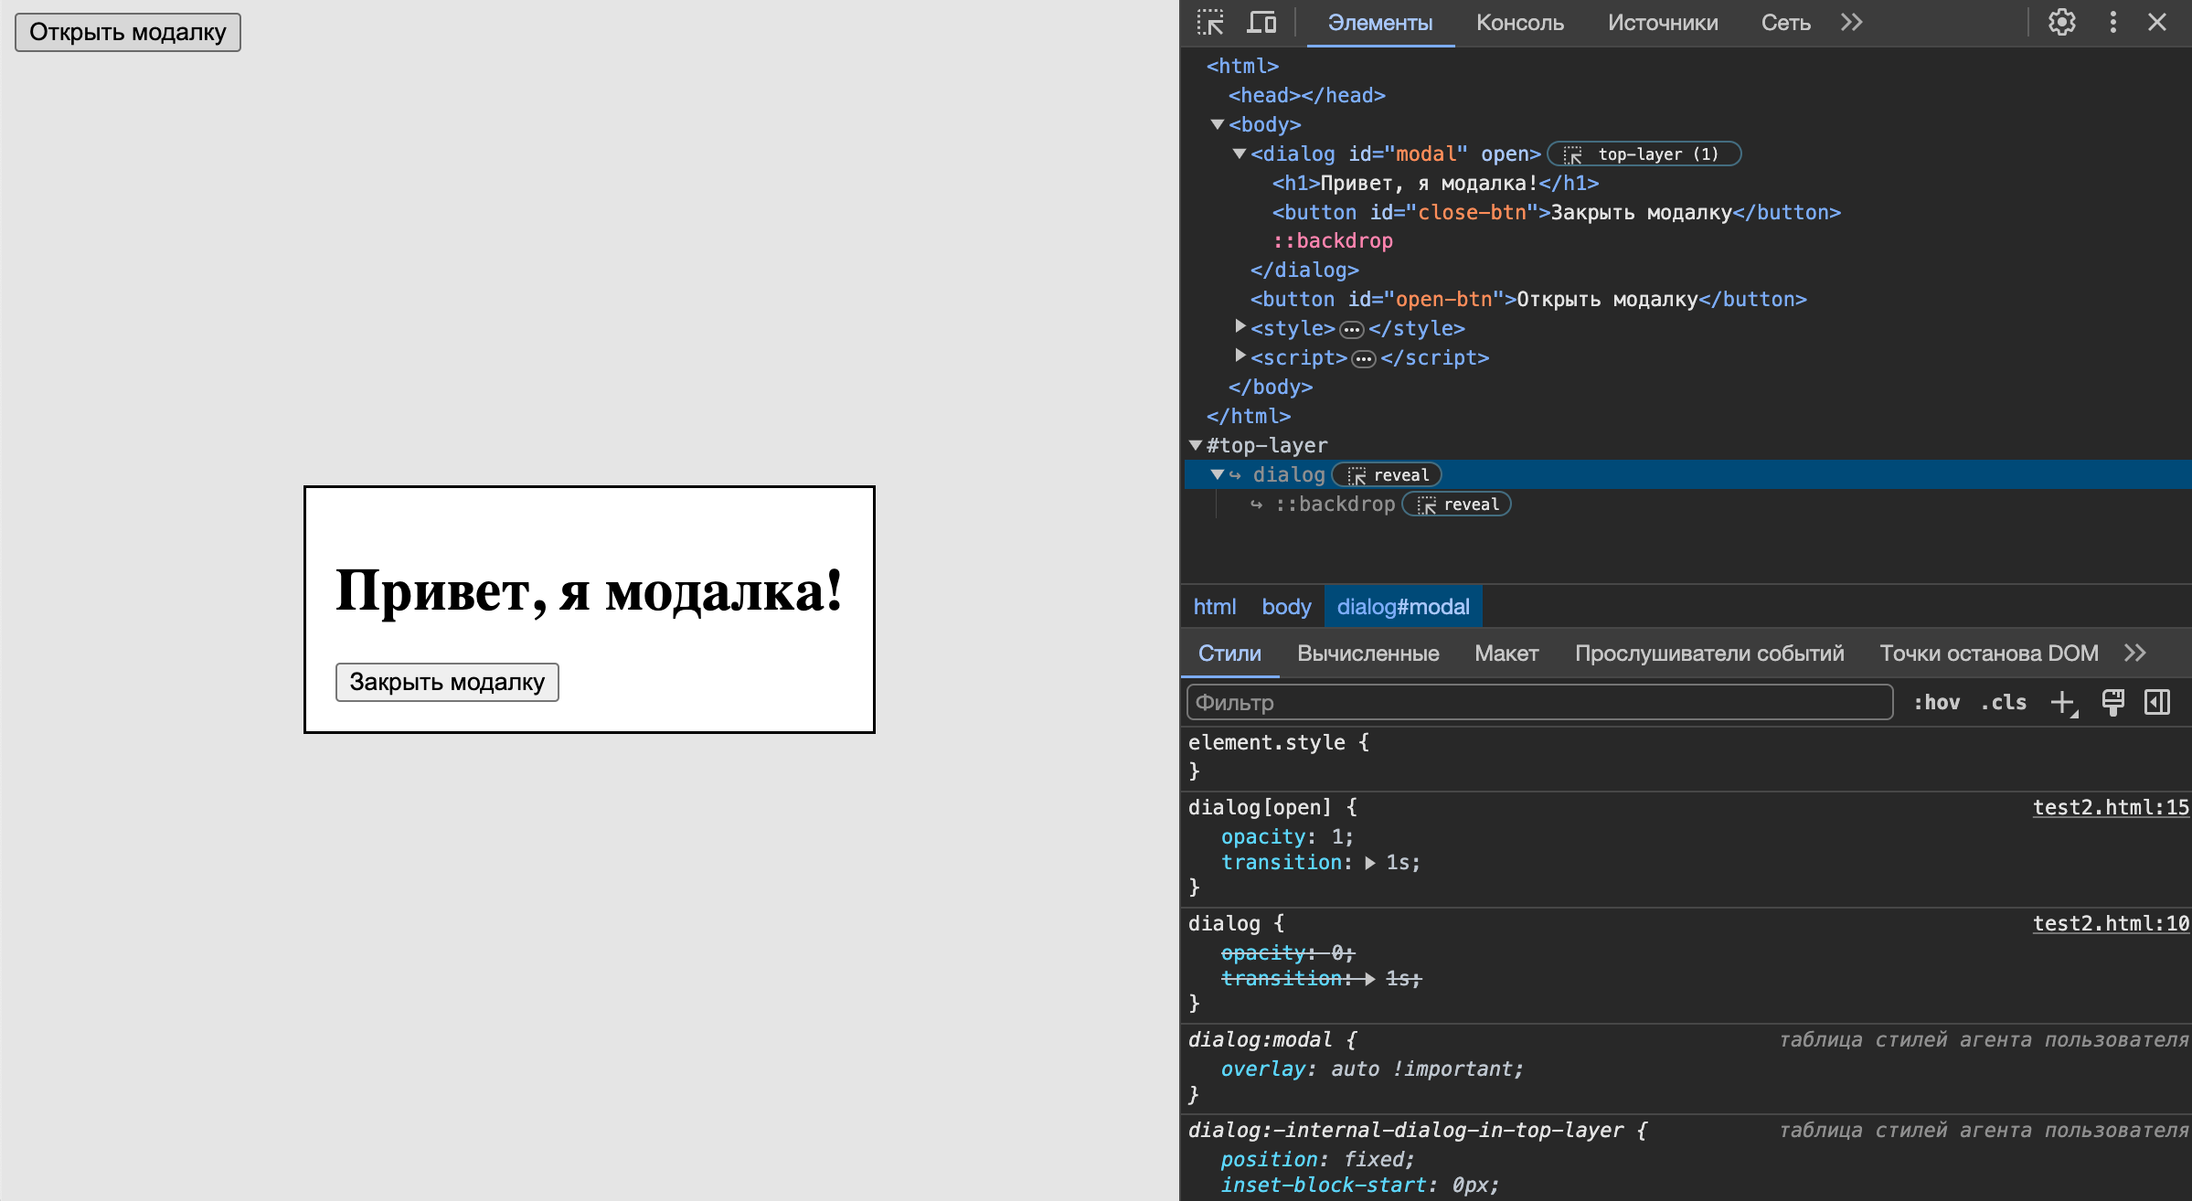Switch to the Сеть tab
Viewport: 2192px width, 1201px height.
point(1786,22)
